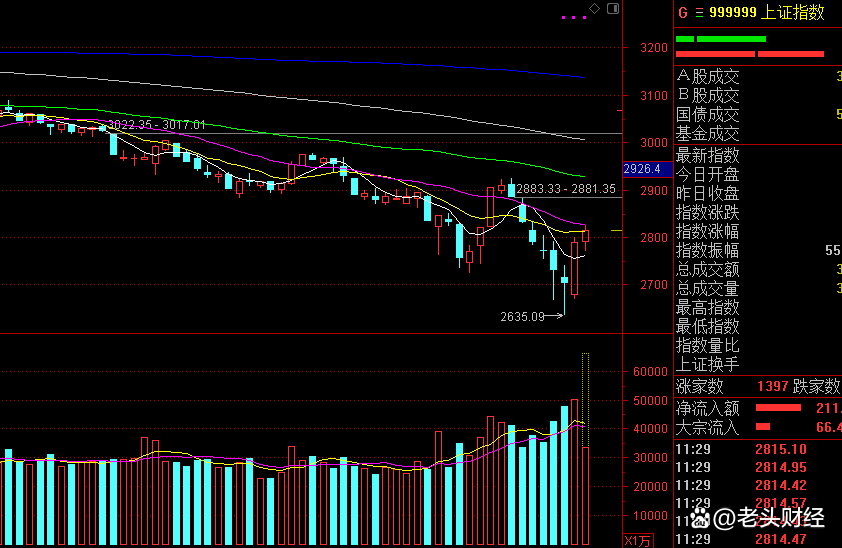Click the diamond icon above the chart

point(594,8)
